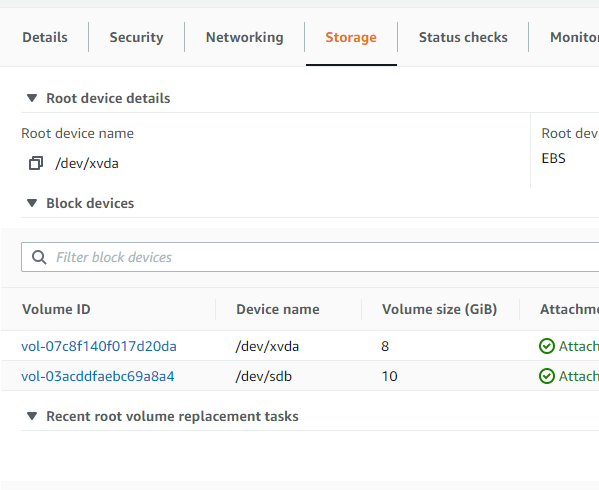Image resolution: width=599 pixels, height=490 pixels.
Task: Click the search magnifier icon in filter
Action: [x=39, y=257]
